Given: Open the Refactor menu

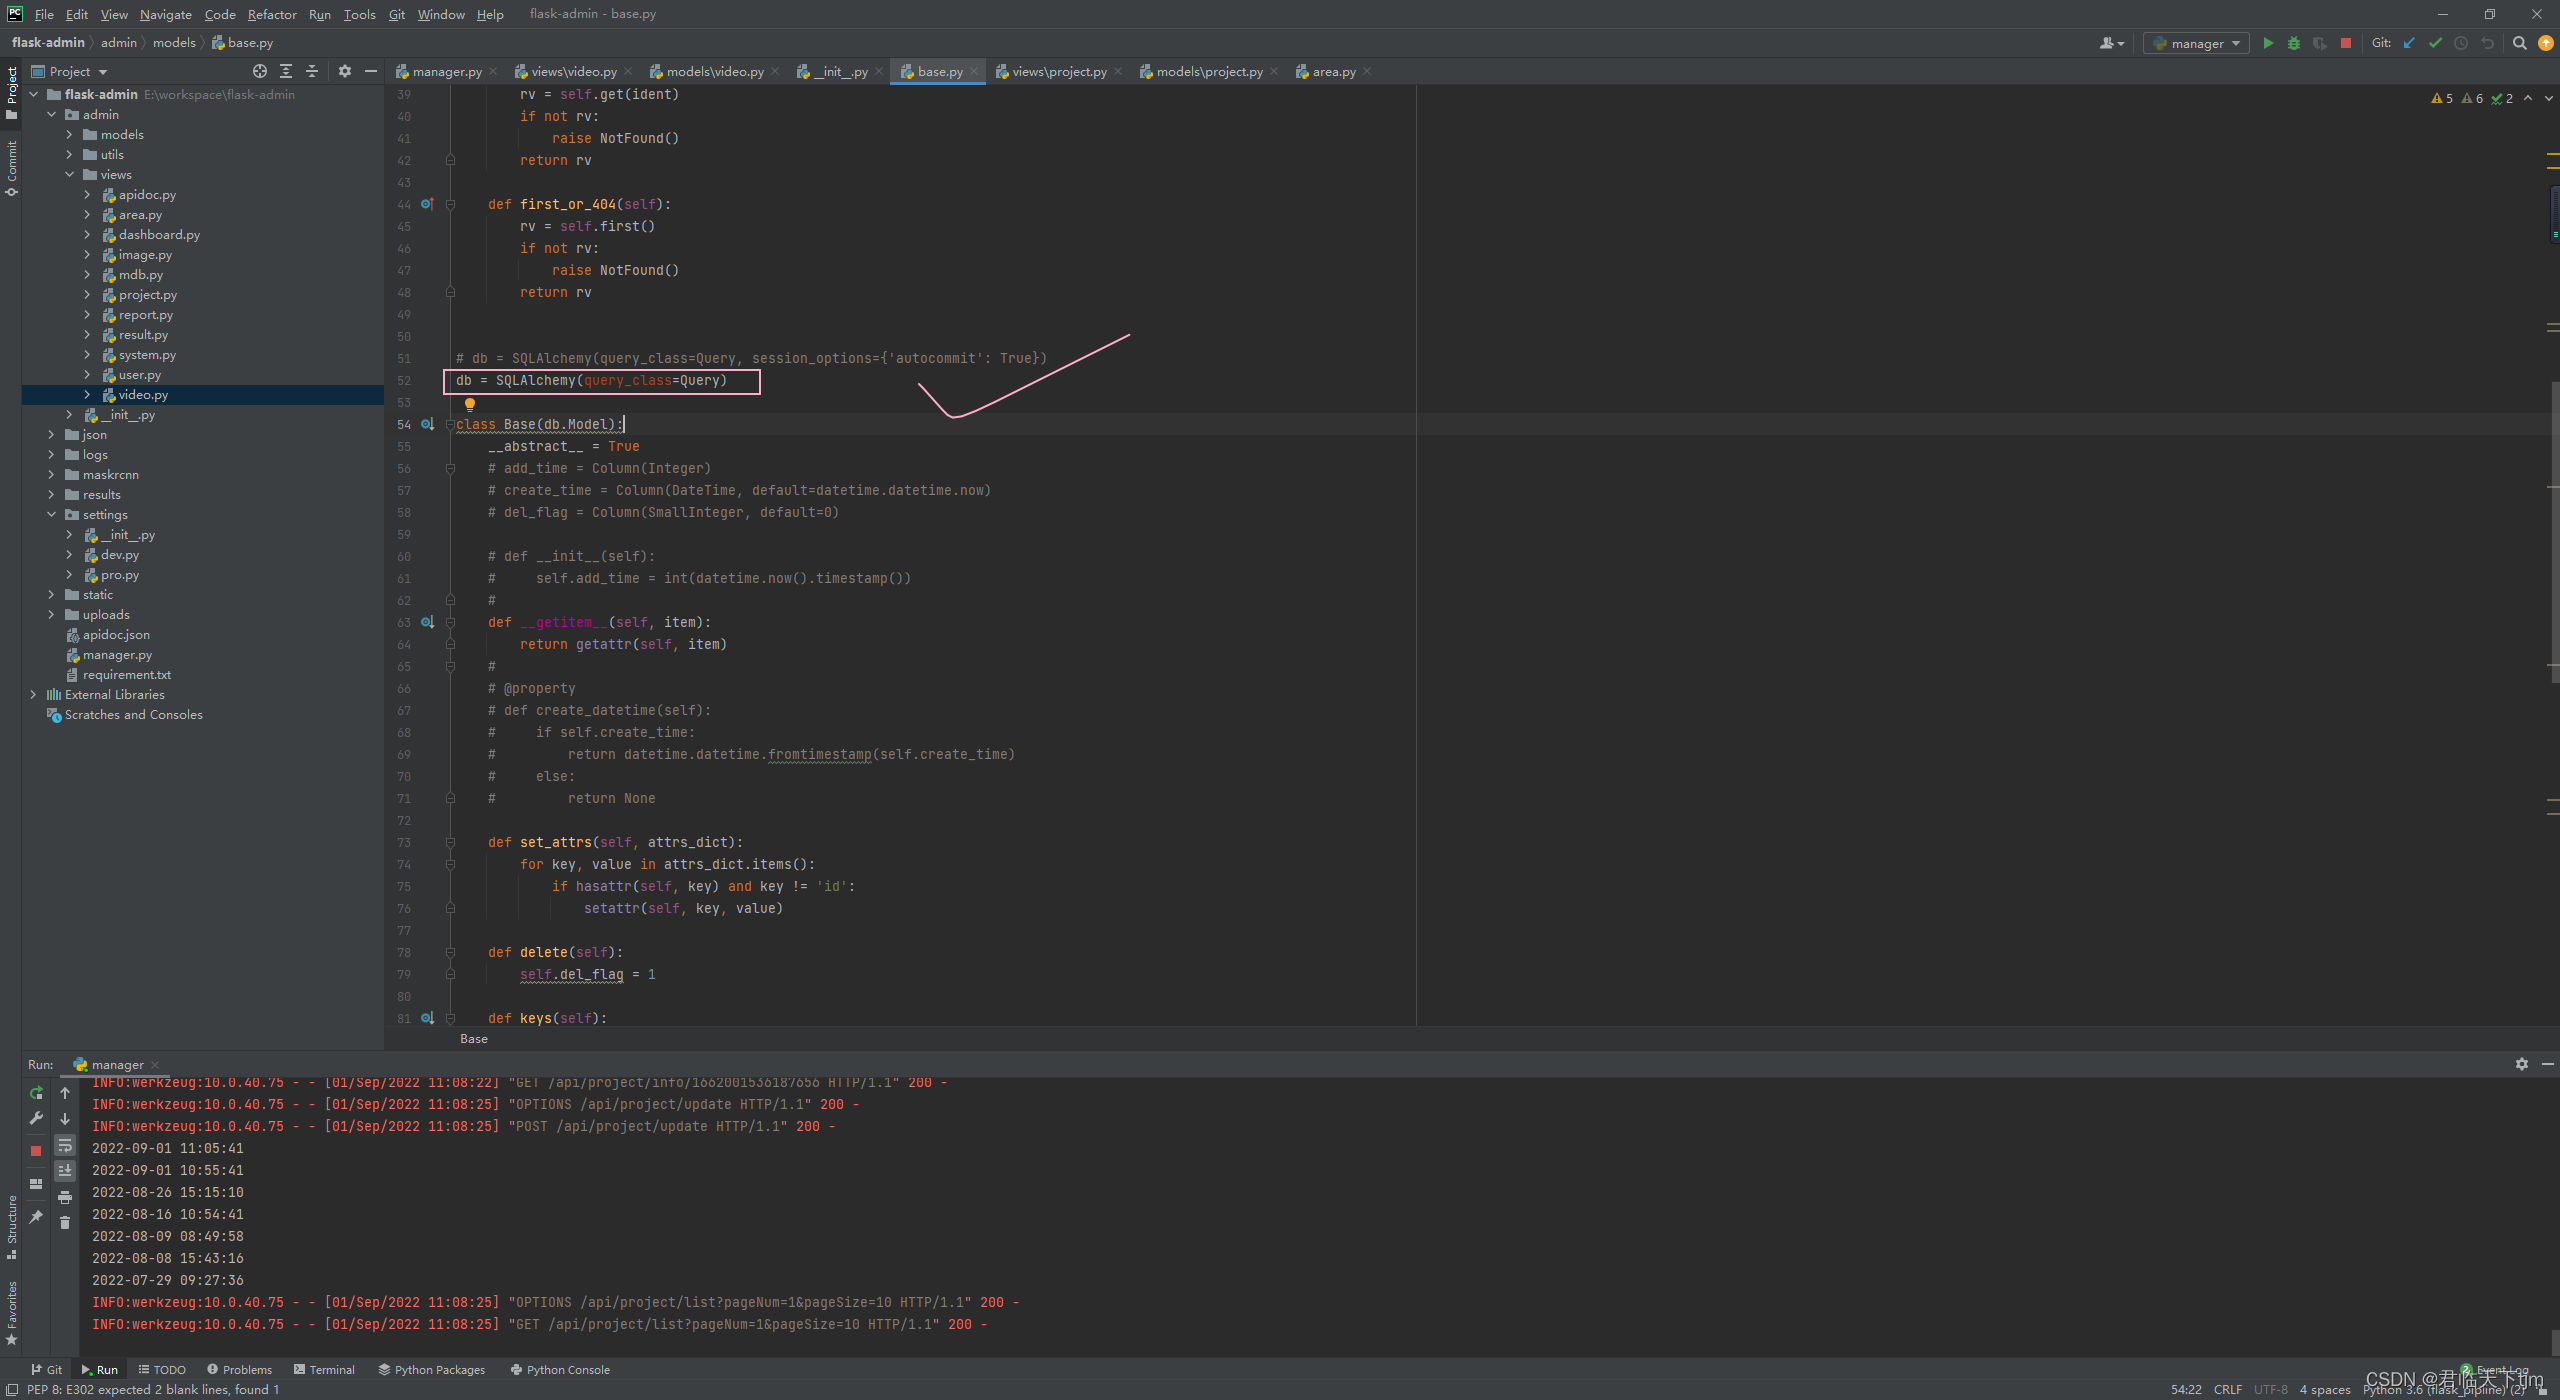Looking at the screenshot, I should coord(272,14).
